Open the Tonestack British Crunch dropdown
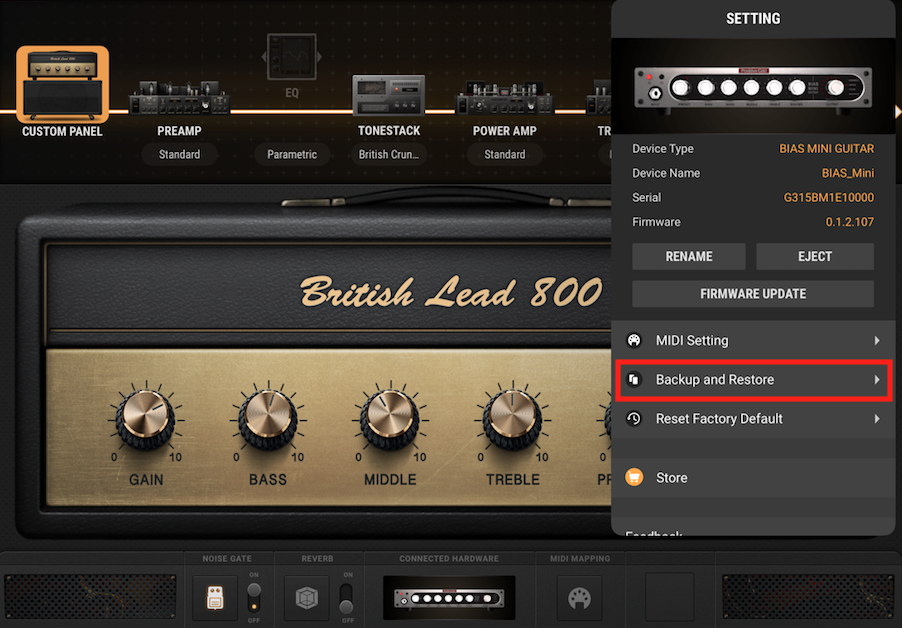 point(388,155)
